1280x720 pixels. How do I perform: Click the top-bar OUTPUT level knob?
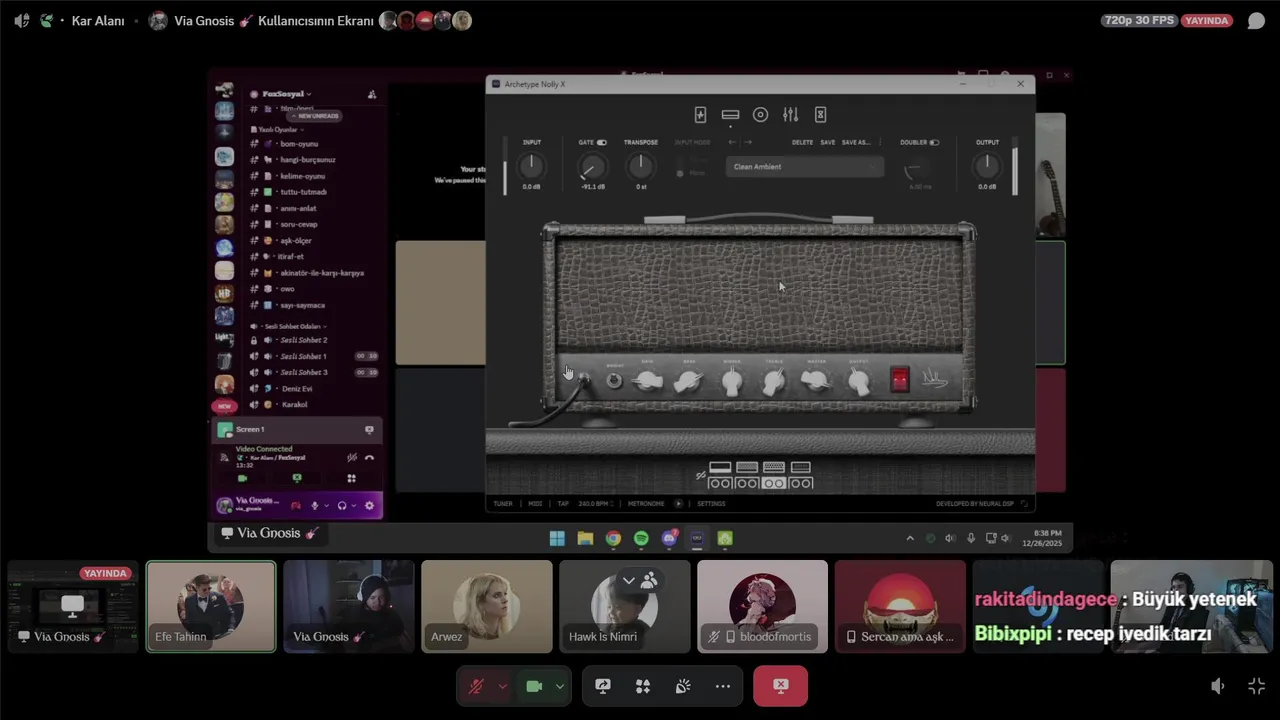click(x=987, y=167)
